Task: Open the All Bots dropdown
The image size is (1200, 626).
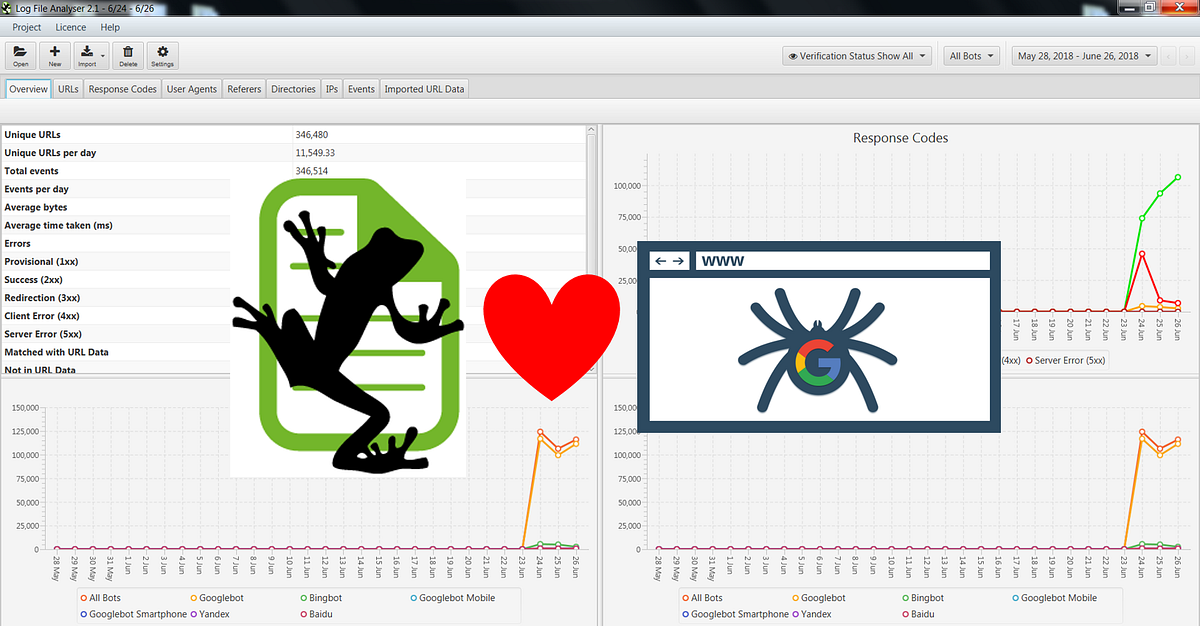Action: pyautogui.click(x=971, y=56)
